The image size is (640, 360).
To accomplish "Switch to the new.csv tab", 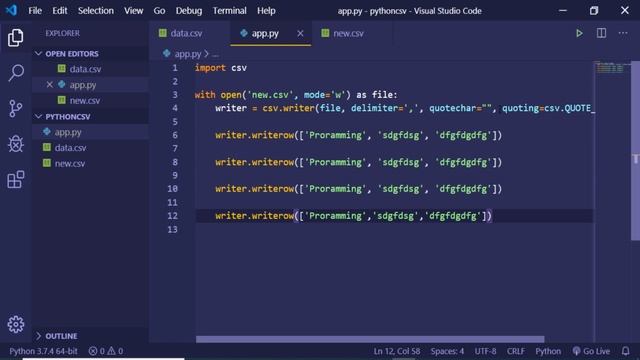I will pyautogui.click(x=348, y=33).
